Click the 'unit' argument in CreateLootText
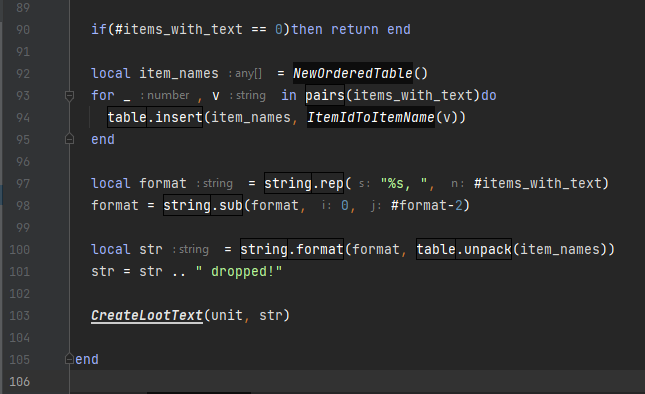The image size is (645, 394). tap(227, 315)
